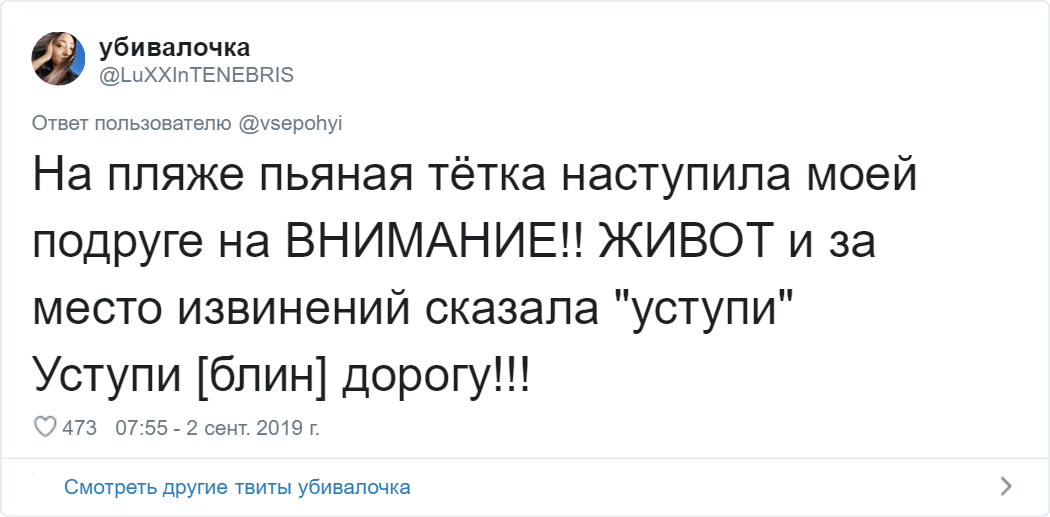Click the 'Ответ пользователю' reply label

[x=132, y=123]
